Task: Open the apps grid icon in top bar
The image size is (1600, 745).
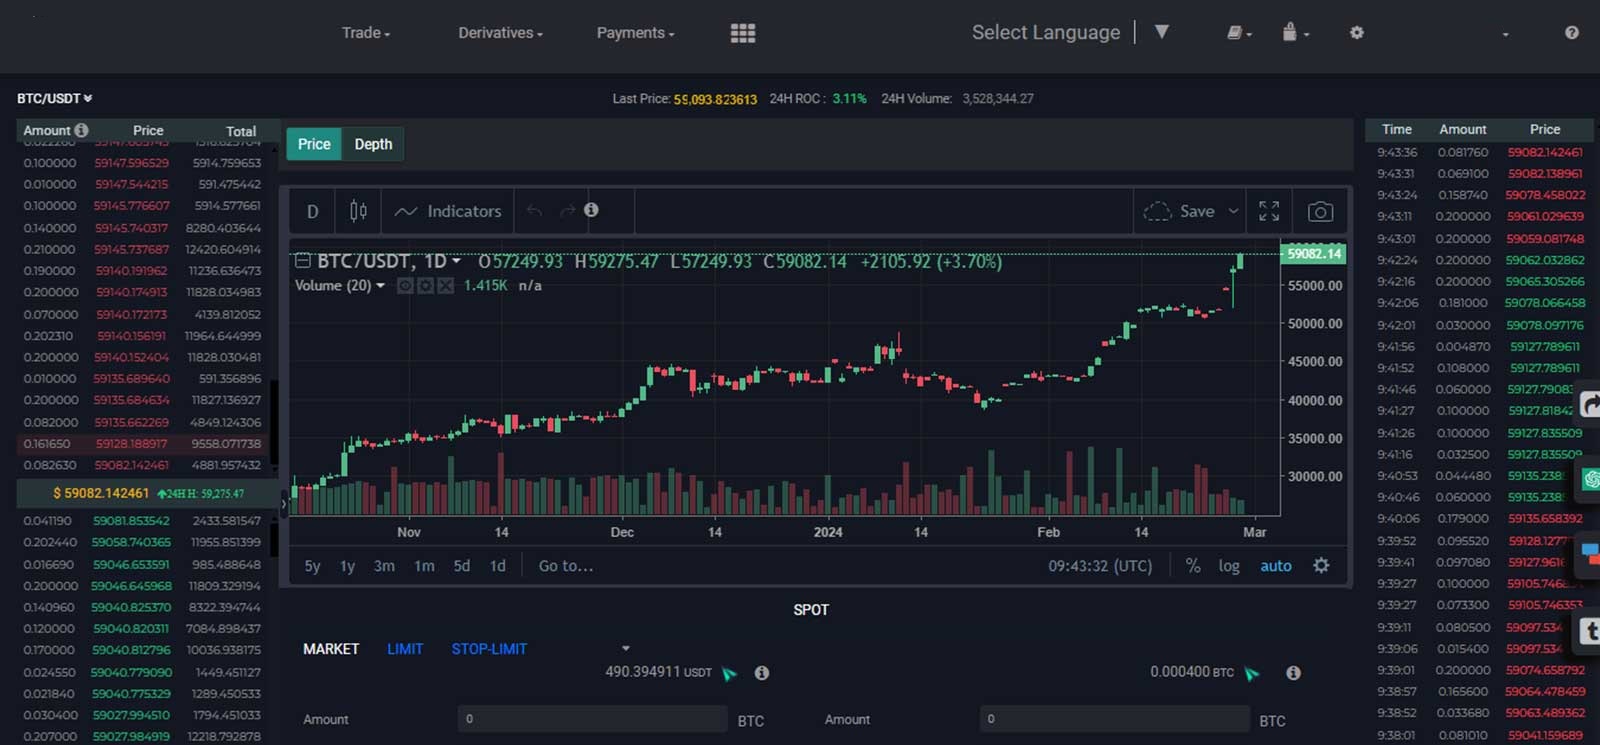Action: pos(743,33)
